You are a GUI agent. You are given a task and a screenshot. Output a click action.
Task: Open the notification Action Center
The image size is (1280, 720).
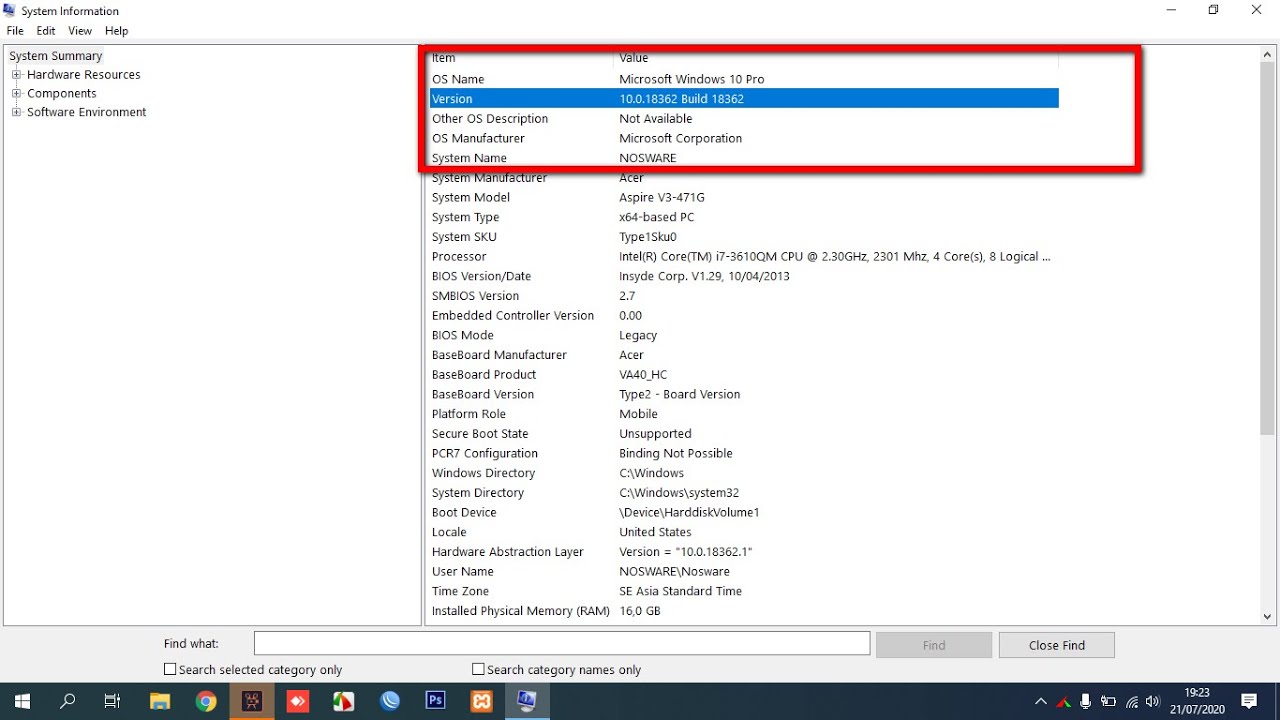click(1249, 701)
